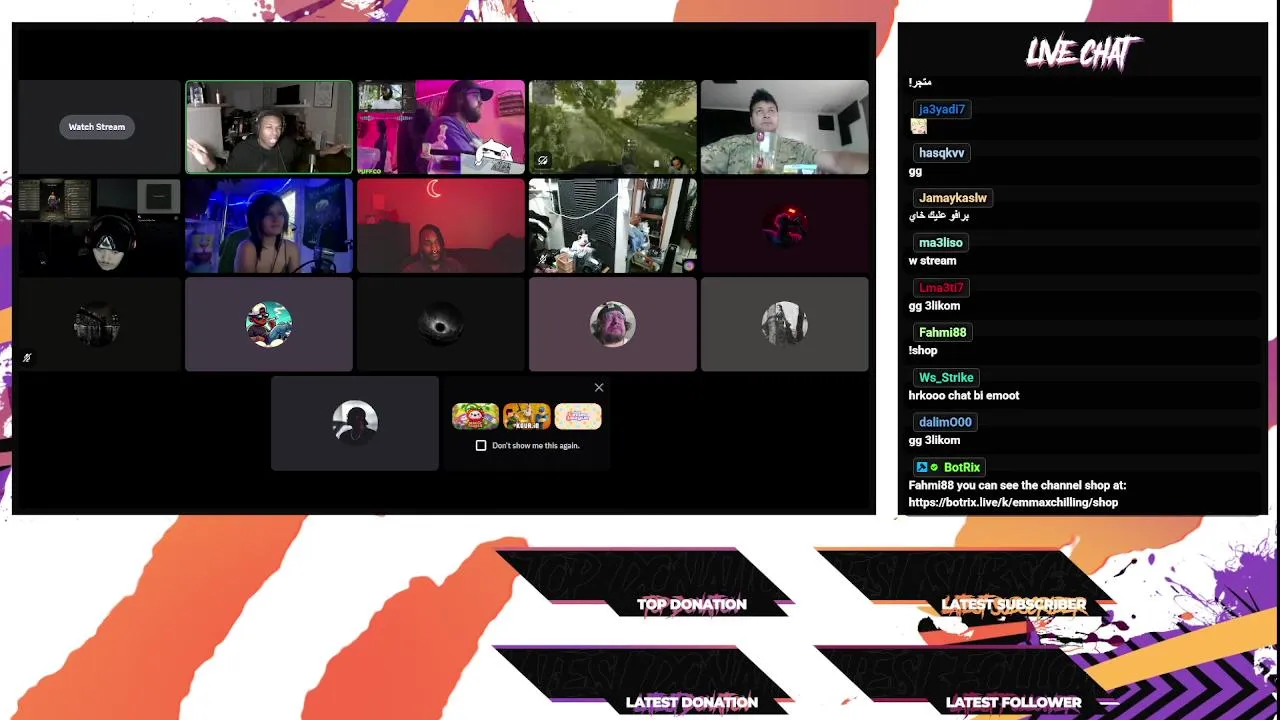Click the 'gg 3likom' message from dalim000
This screenshot has height=720, width=1280.
[x=934, y=440]
